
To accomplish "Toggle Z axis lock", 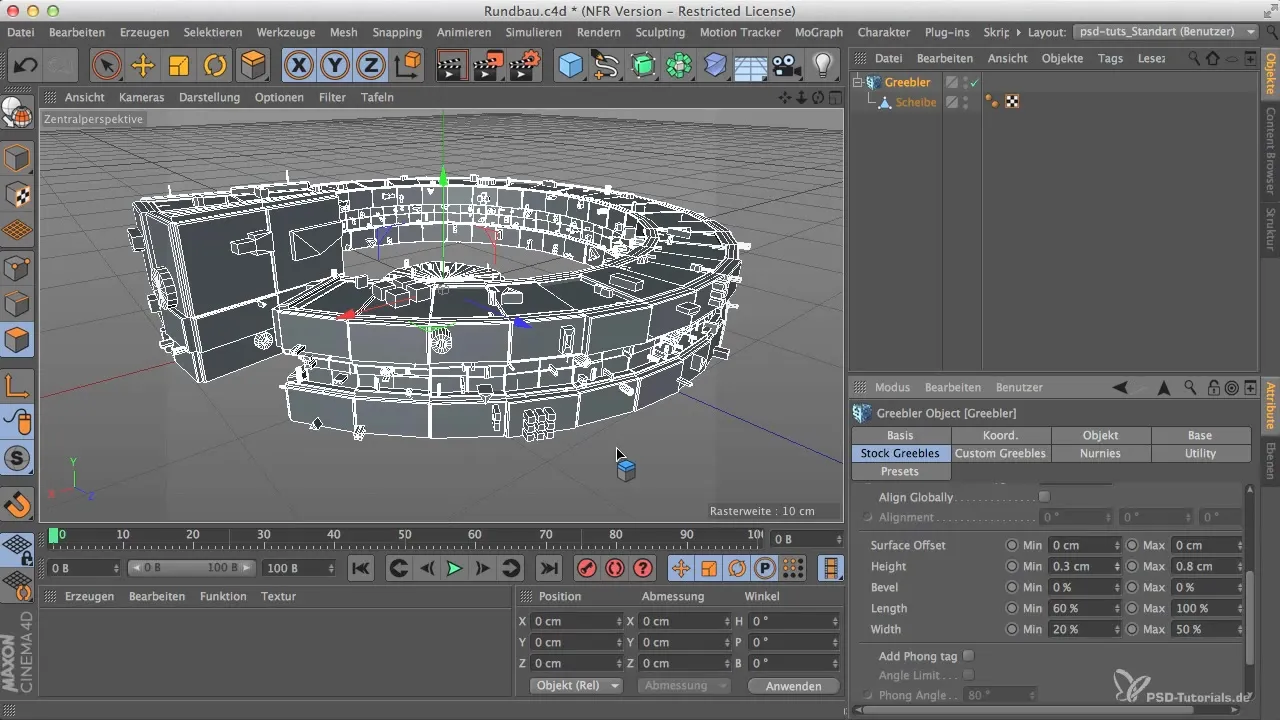I will tap(372, 66).
